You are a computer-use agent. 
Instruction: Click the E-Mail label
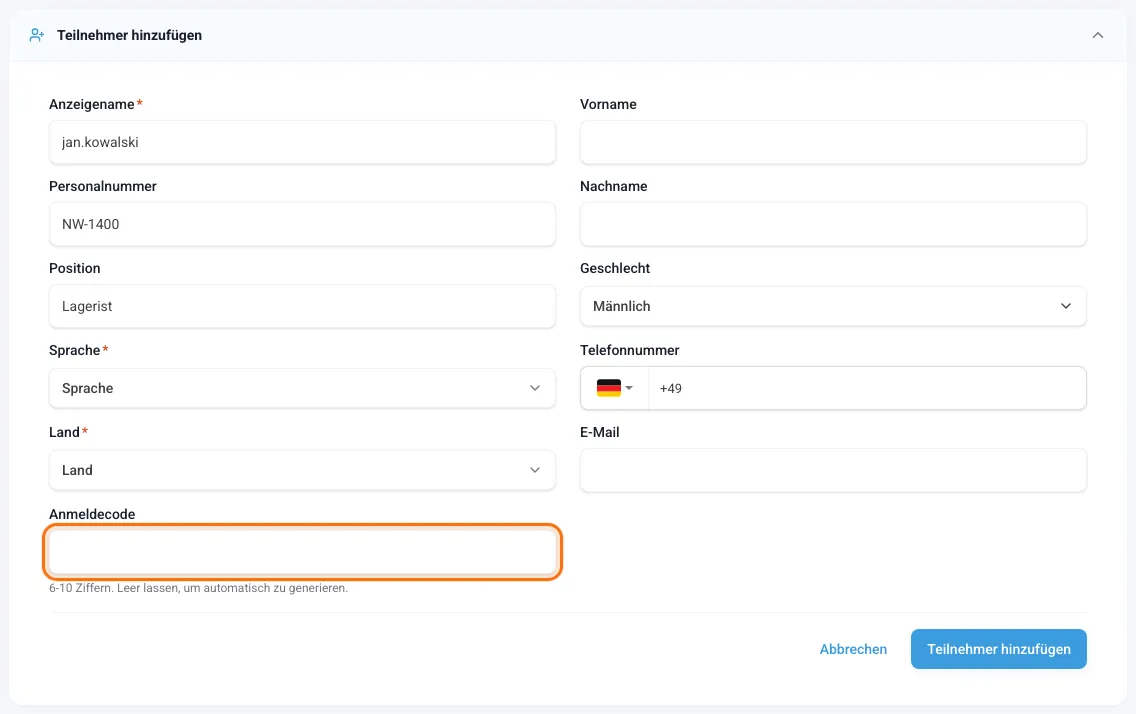[x=600, y=432]
